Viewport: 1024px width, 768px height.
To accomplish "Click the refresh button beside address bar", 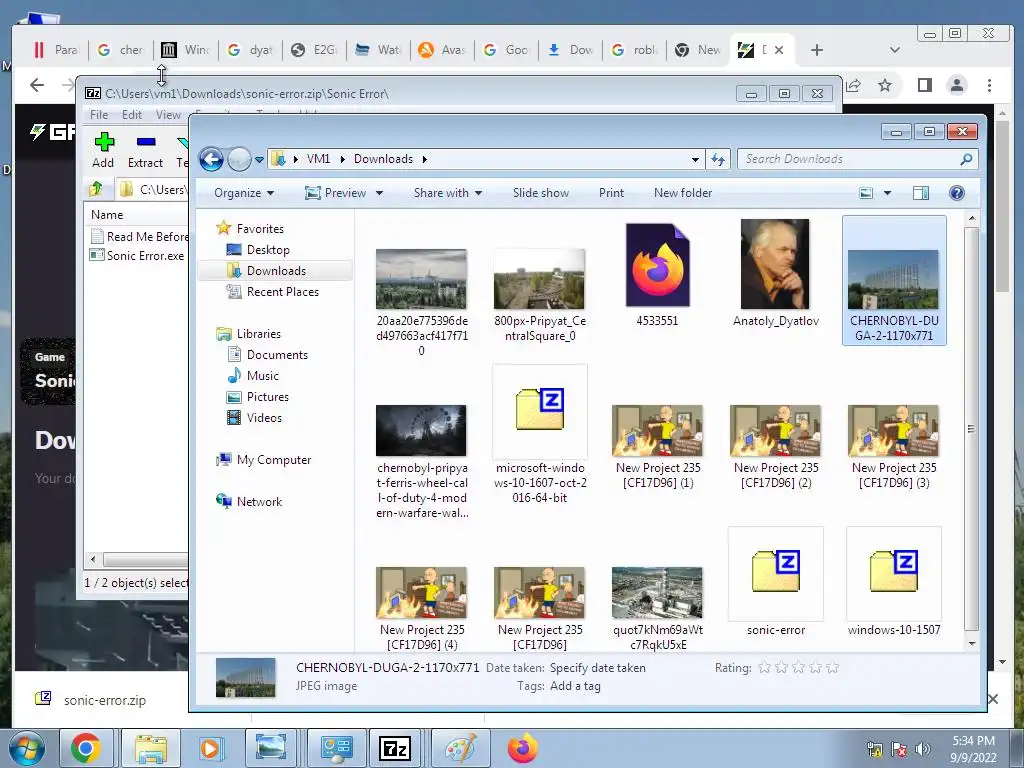I will [718, 159].
